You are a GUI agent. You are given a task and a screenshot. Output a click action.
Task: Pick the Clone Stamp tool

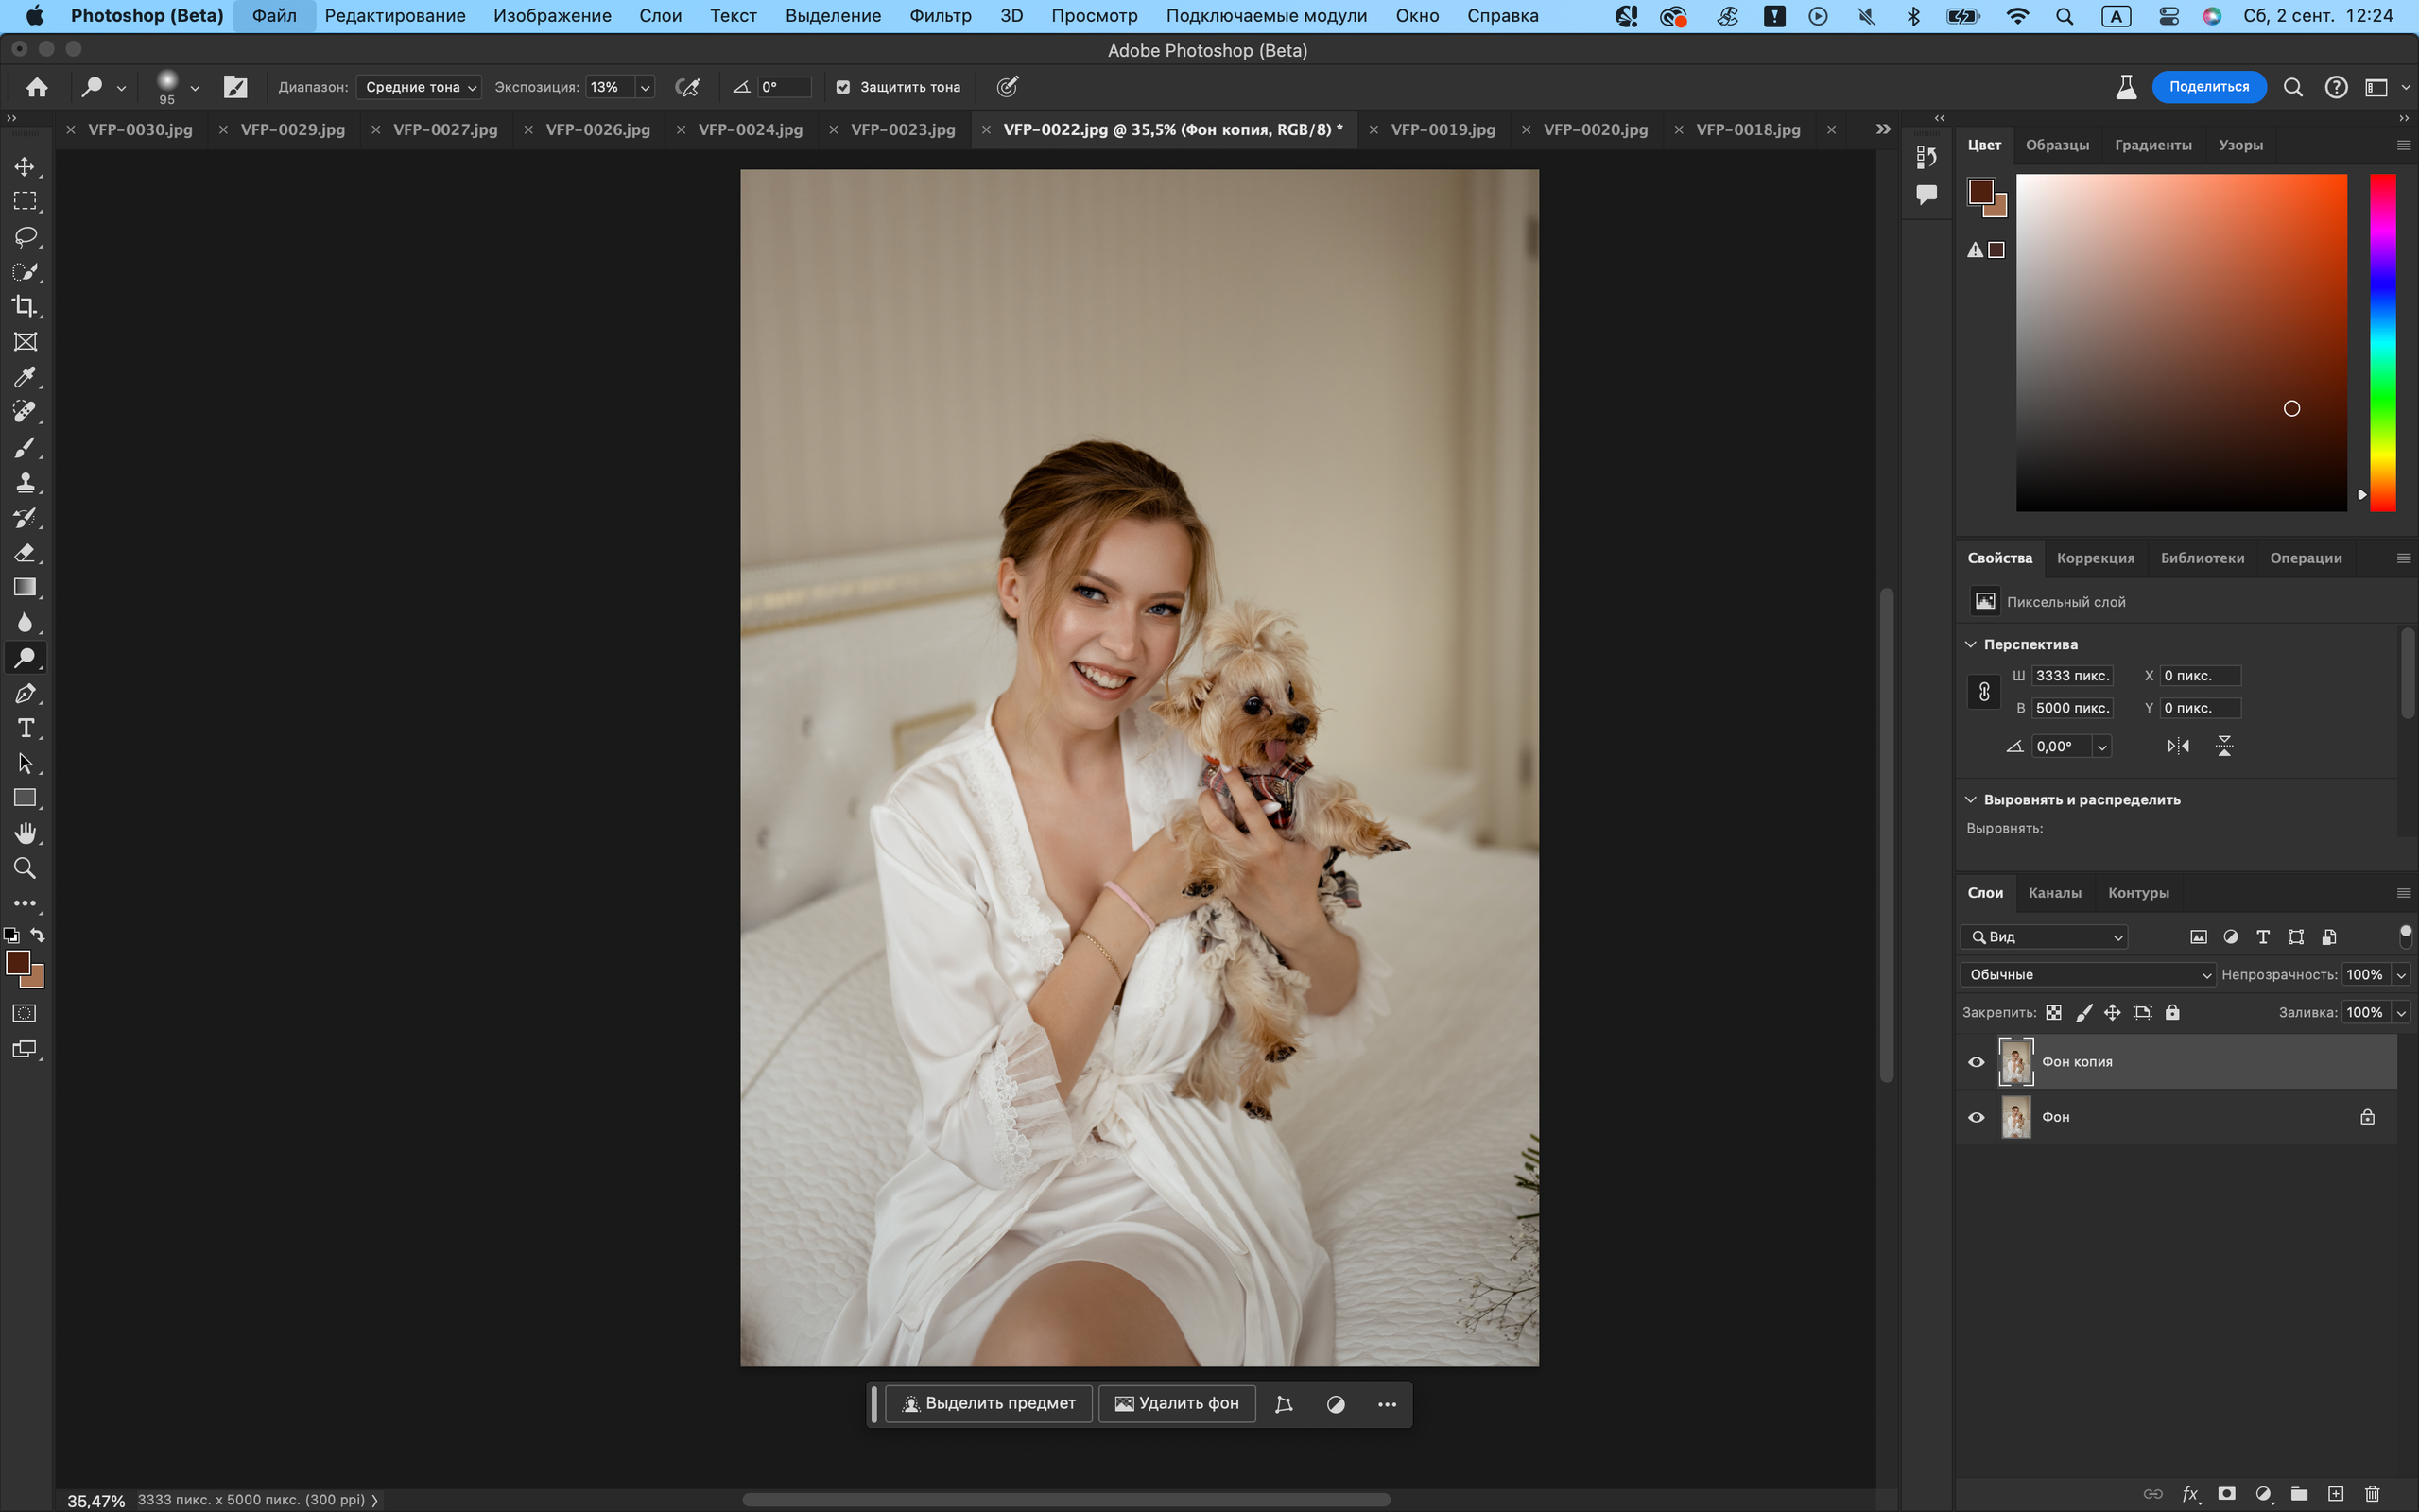[x=25, y=483]
